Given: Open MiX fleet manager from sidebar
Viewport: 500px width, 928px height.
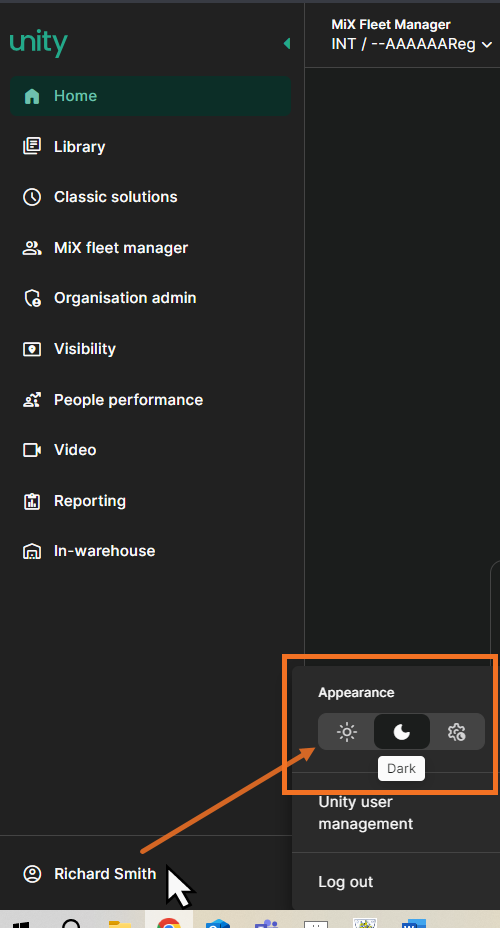Looking at the screenshot, I should (x=121, y=248).
